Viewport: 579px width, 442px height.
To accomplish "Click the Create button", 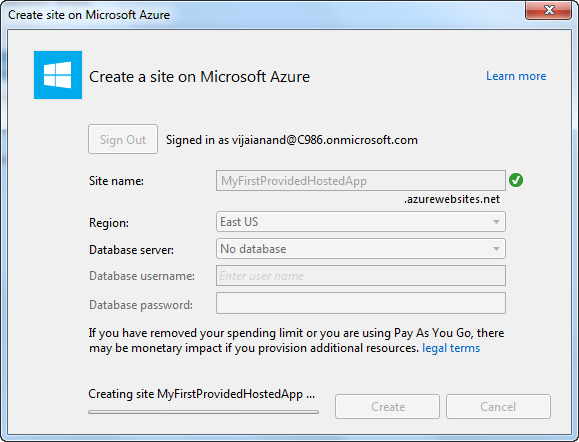I will pyautogui.click(x=387, y=407).
